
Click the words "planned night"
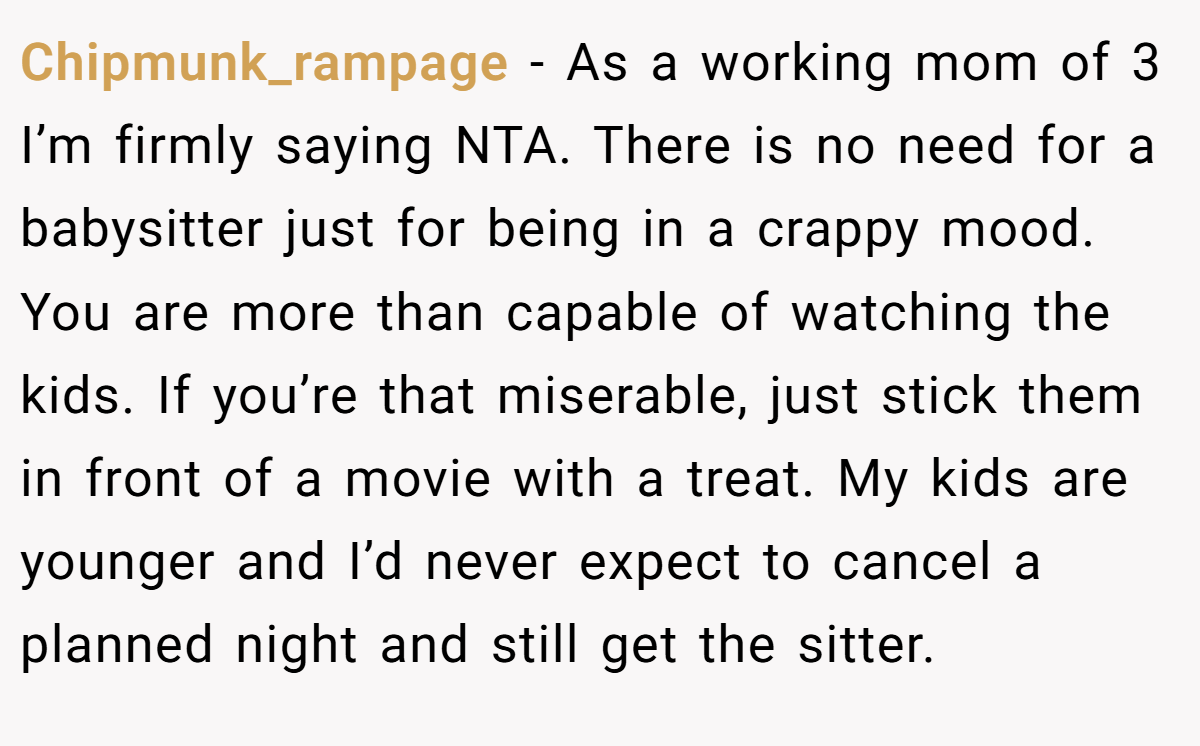pyautogui.click(x=190, y=646)
